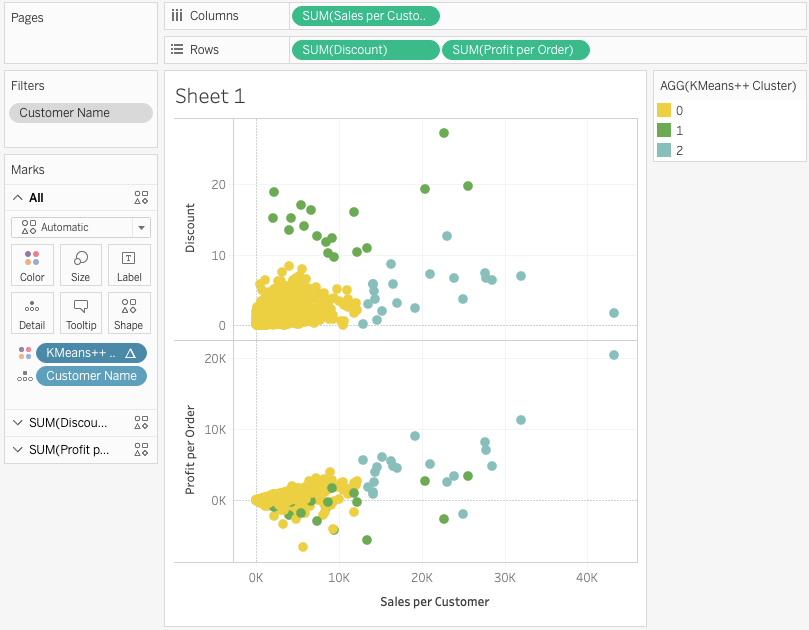Viewport: 809px width, 630px height.
Task: Select the green cluster 1 legend swatch
Action: tap(664, 130)
